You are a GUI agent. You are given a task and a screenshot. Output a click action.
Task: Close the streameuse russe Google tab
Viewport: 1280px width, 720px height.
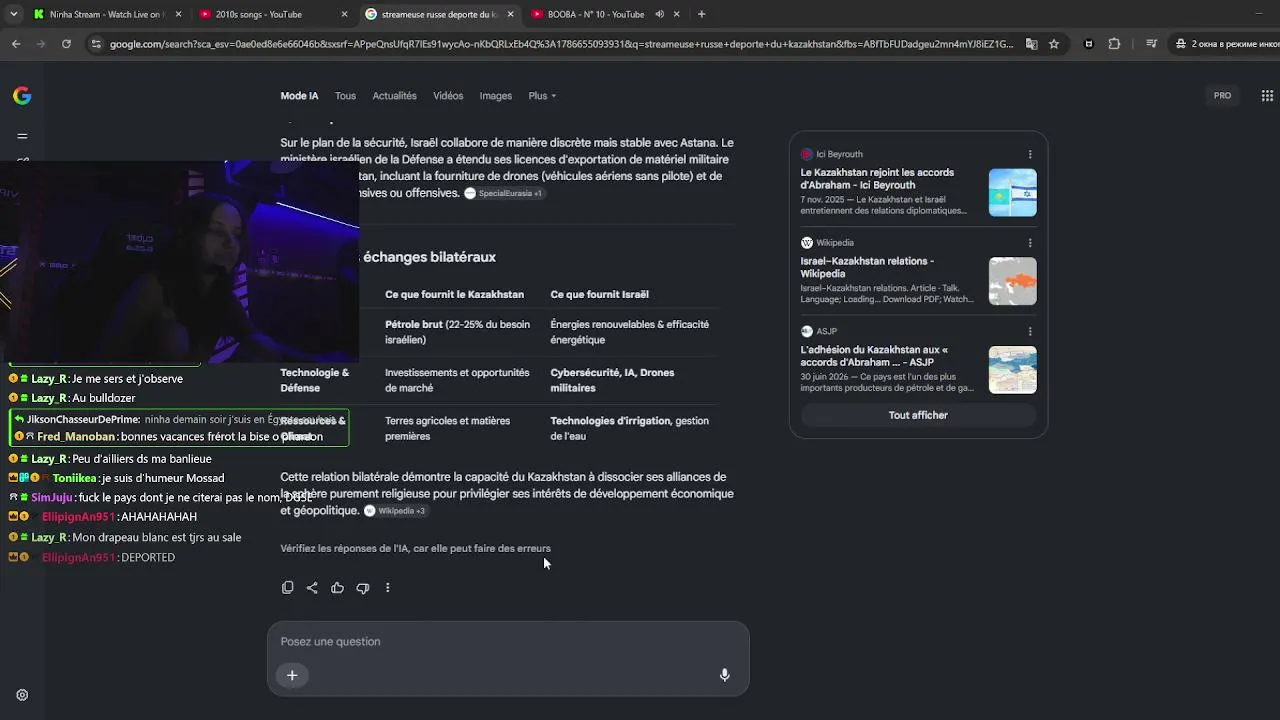point(510,14)
